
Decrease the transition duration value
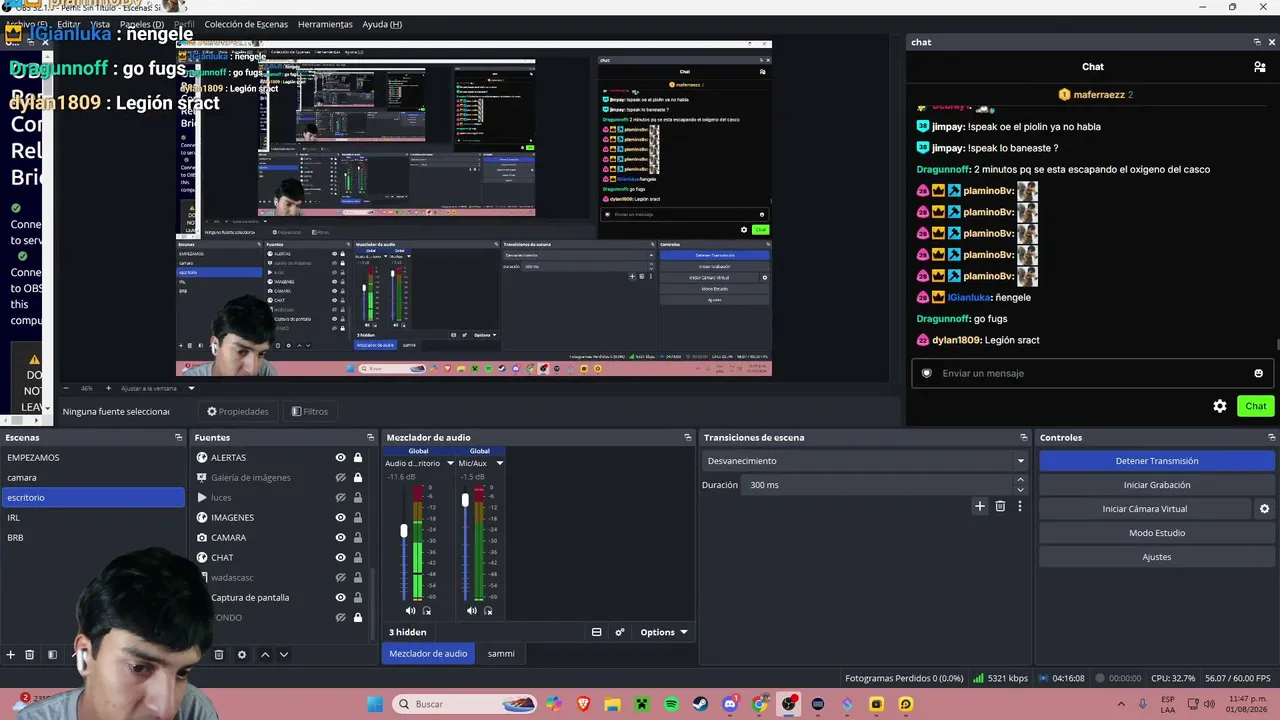pos(1020,490)
